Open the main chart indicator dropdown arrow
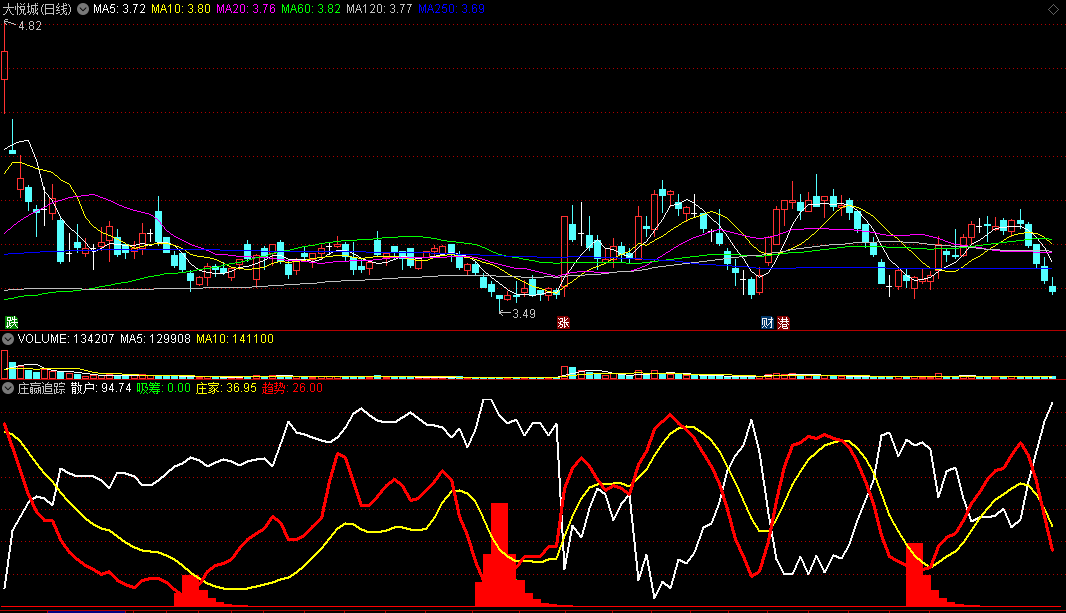This screenshot has width=1066, height=613. pyautogui.click(x=83, y=9)
